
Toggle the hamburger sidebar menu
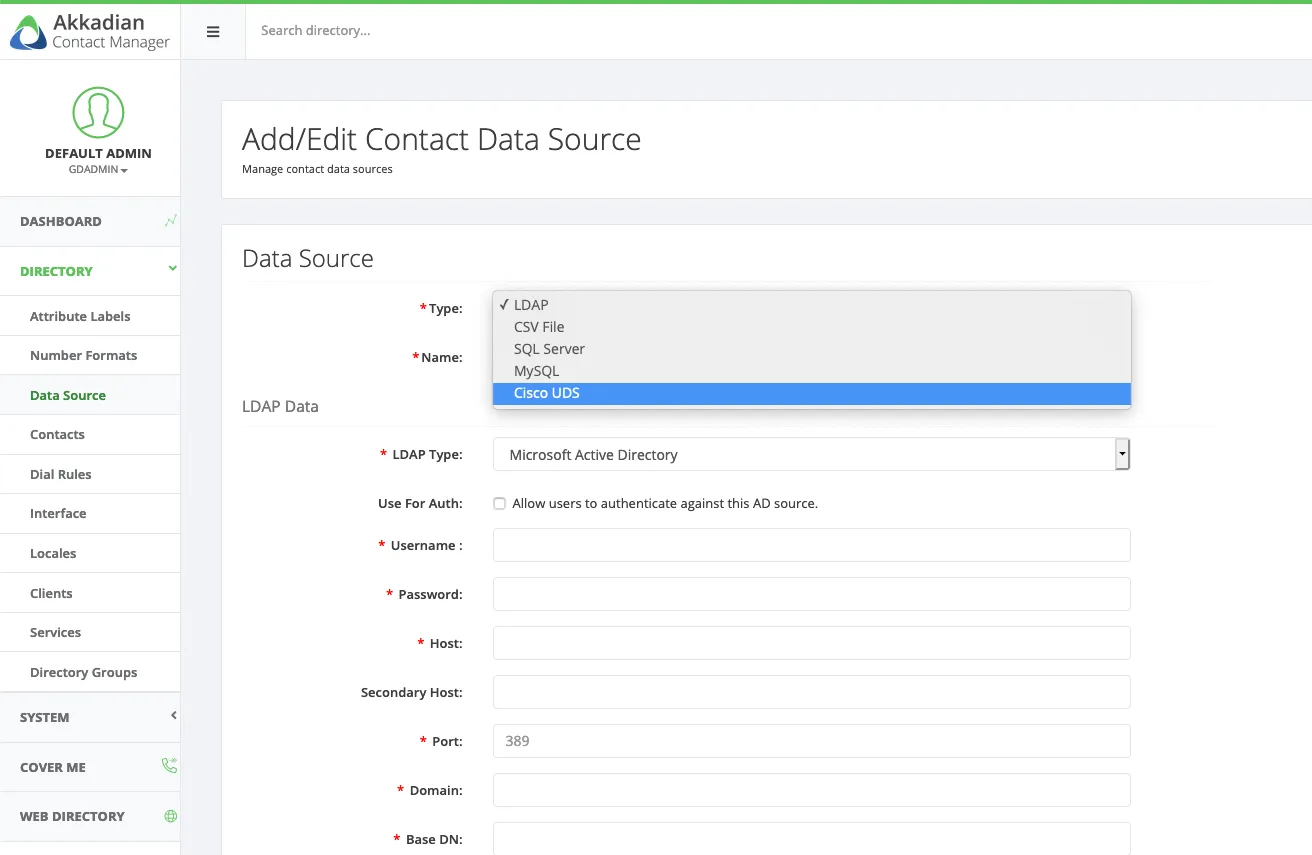tap(213, 31)
